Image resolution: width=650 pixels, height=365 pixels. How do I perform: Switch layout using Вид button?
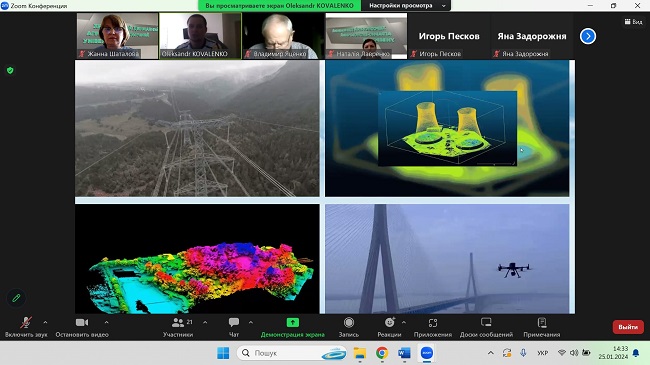[x=633, y=22]
